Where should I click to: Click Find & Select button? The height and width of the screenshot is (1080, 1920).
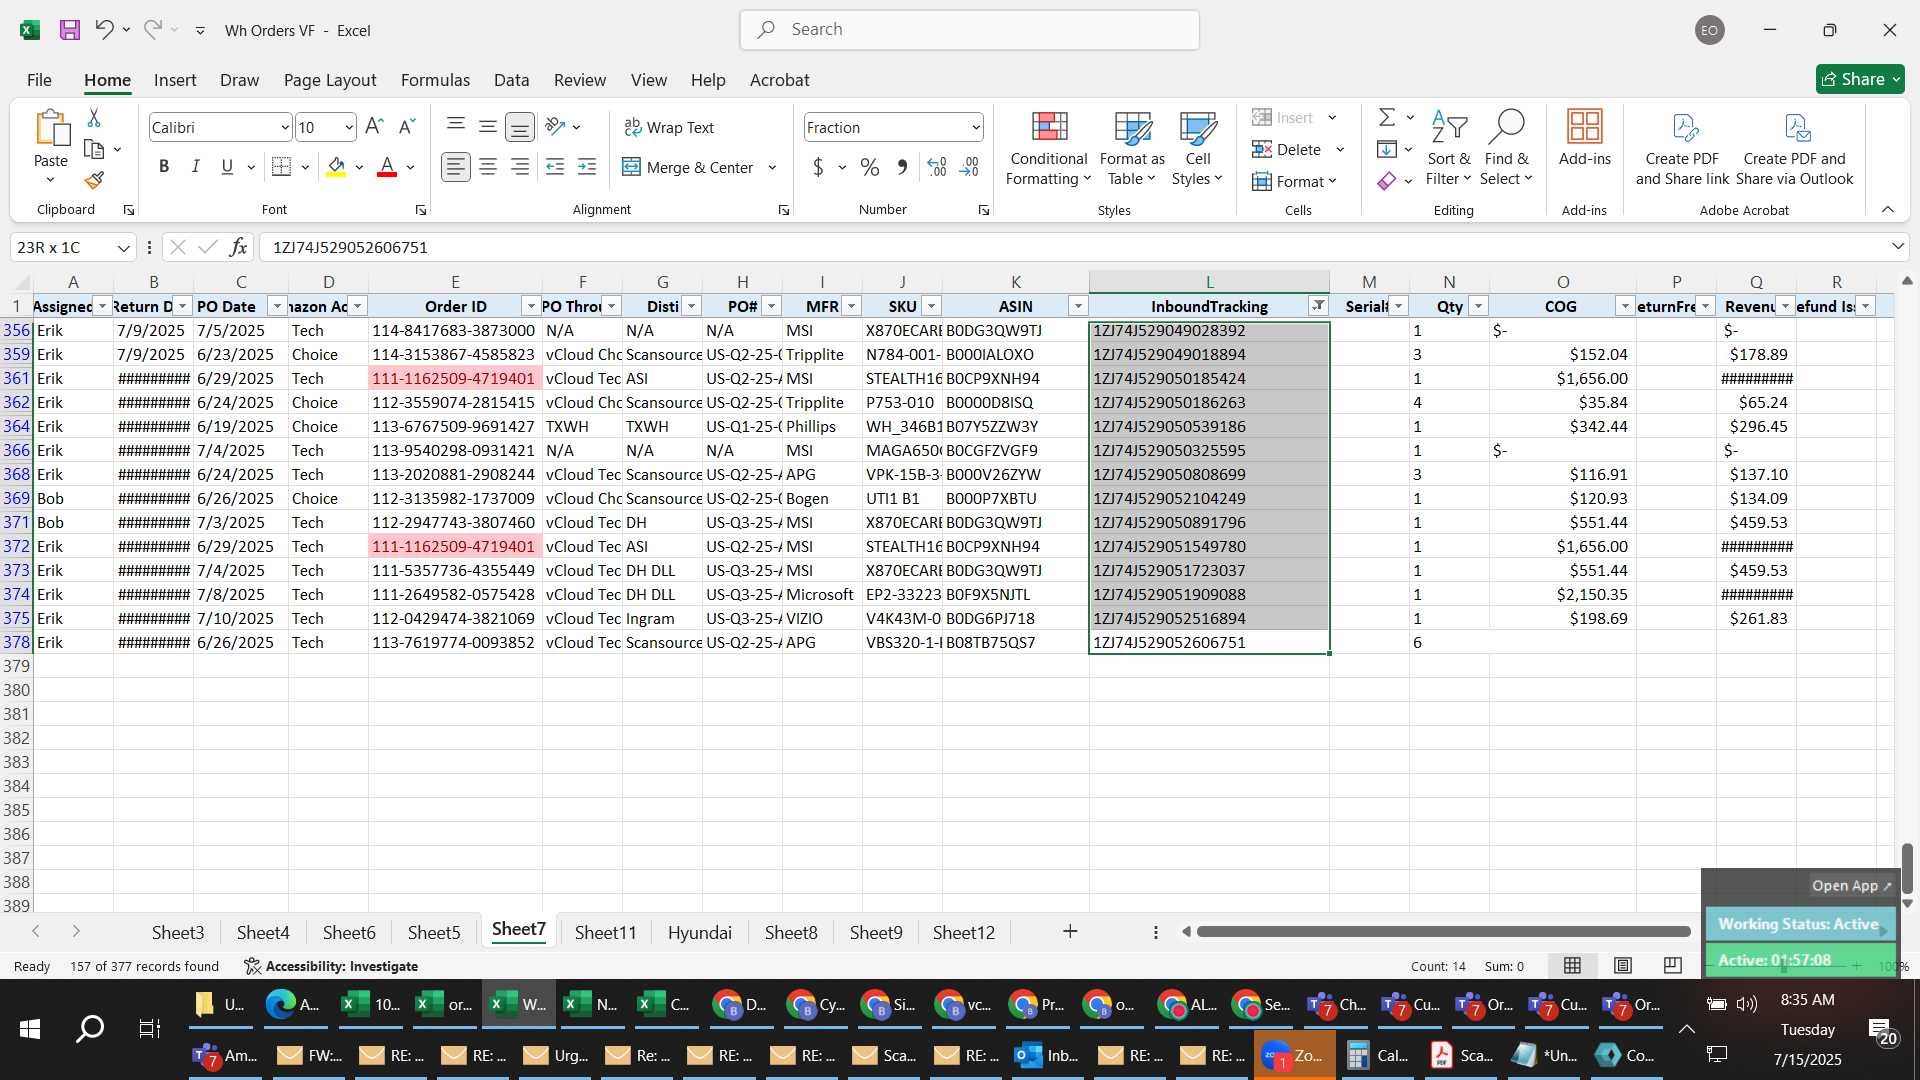point(1507,148)
